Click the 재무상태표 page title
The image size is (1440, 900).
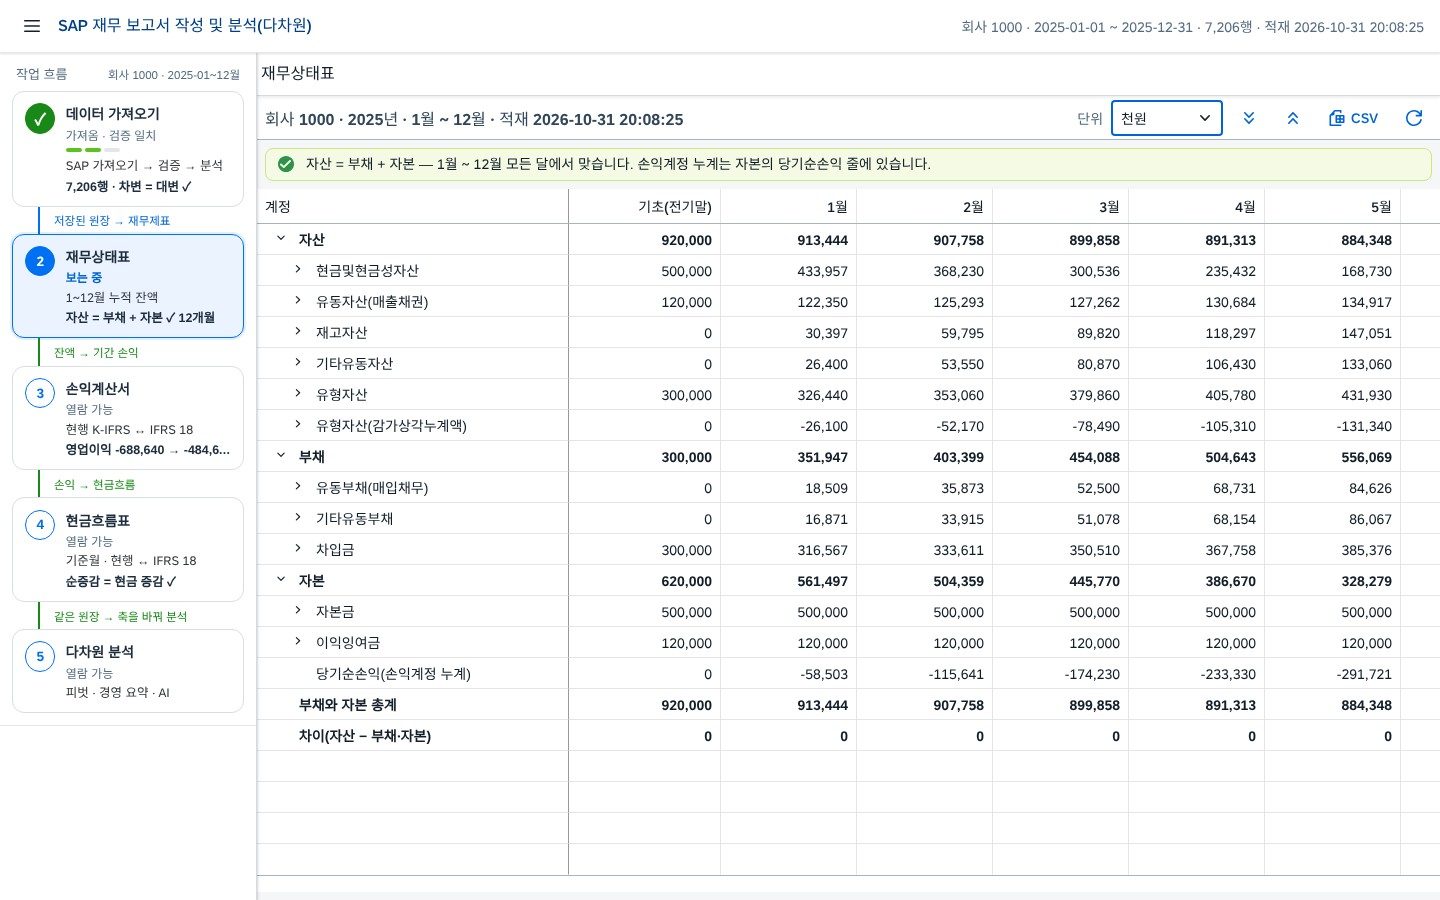tap(298, 73)
